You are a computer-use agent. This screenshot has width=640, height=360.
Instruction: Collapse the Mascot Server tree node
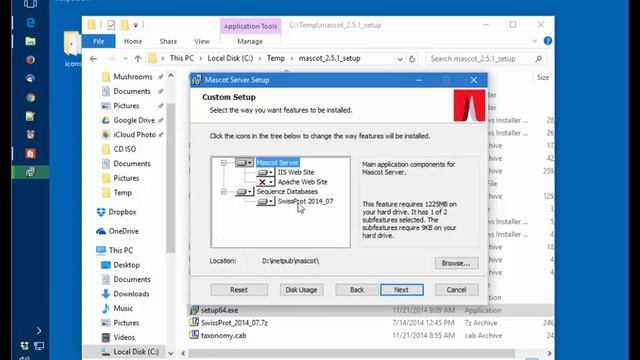tap(224, 162)
